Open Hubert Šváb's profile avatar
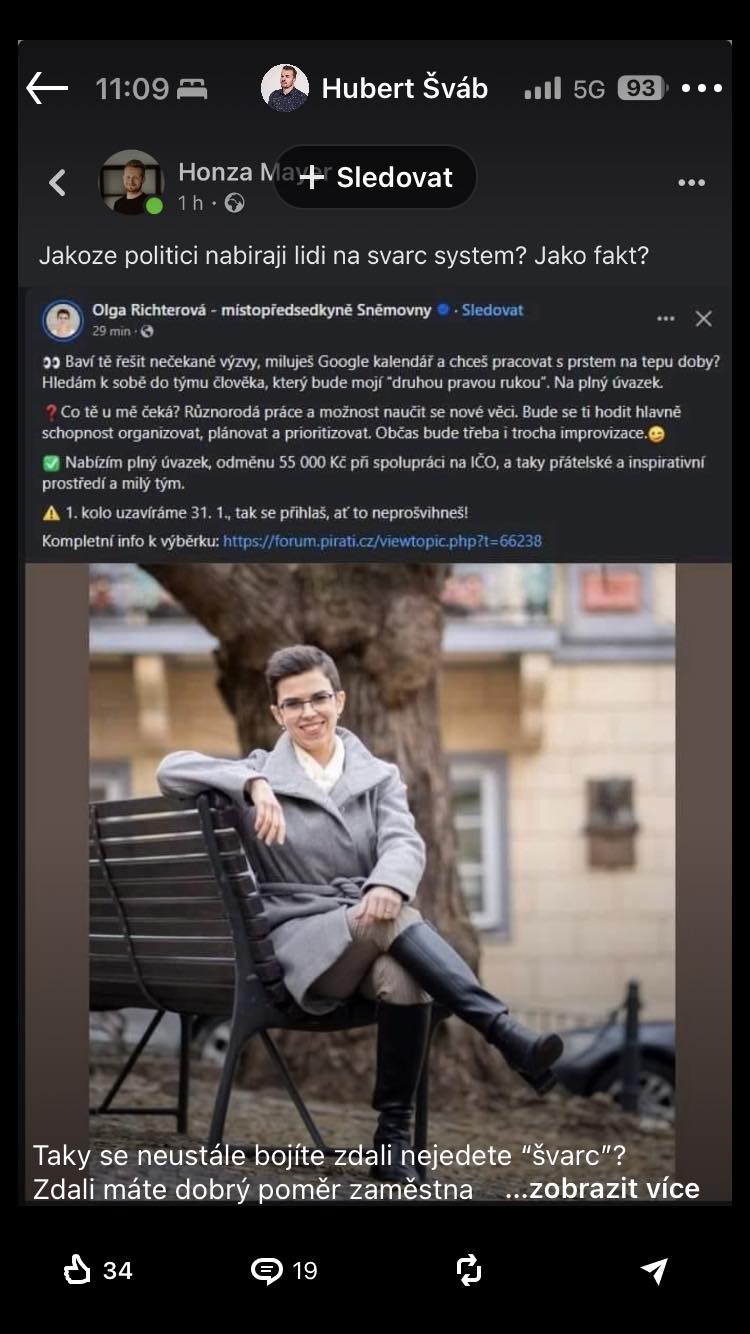This screenshot has height=1334, width=750. (285, 88)
